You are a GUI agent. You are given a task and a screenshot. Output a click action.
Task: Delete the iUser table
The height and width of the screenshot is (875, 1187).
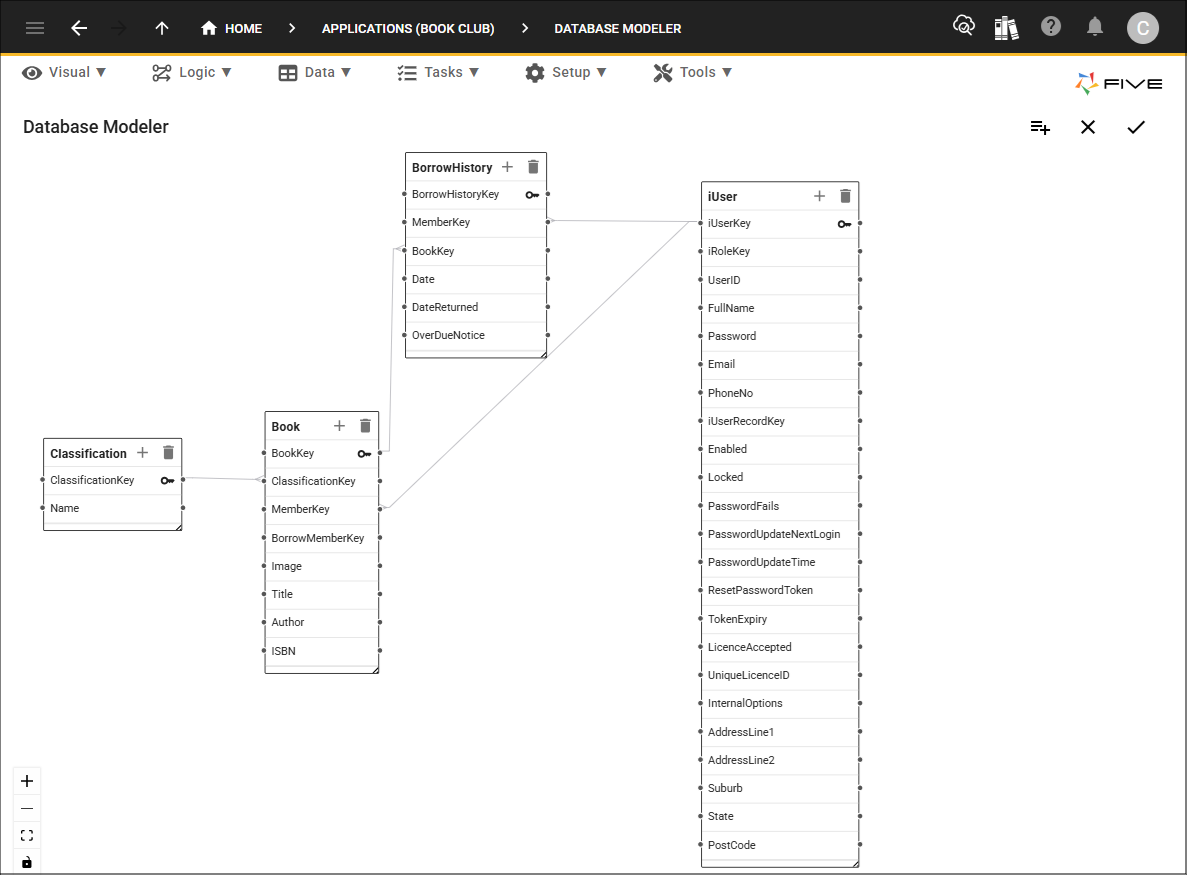pos(846,196)
